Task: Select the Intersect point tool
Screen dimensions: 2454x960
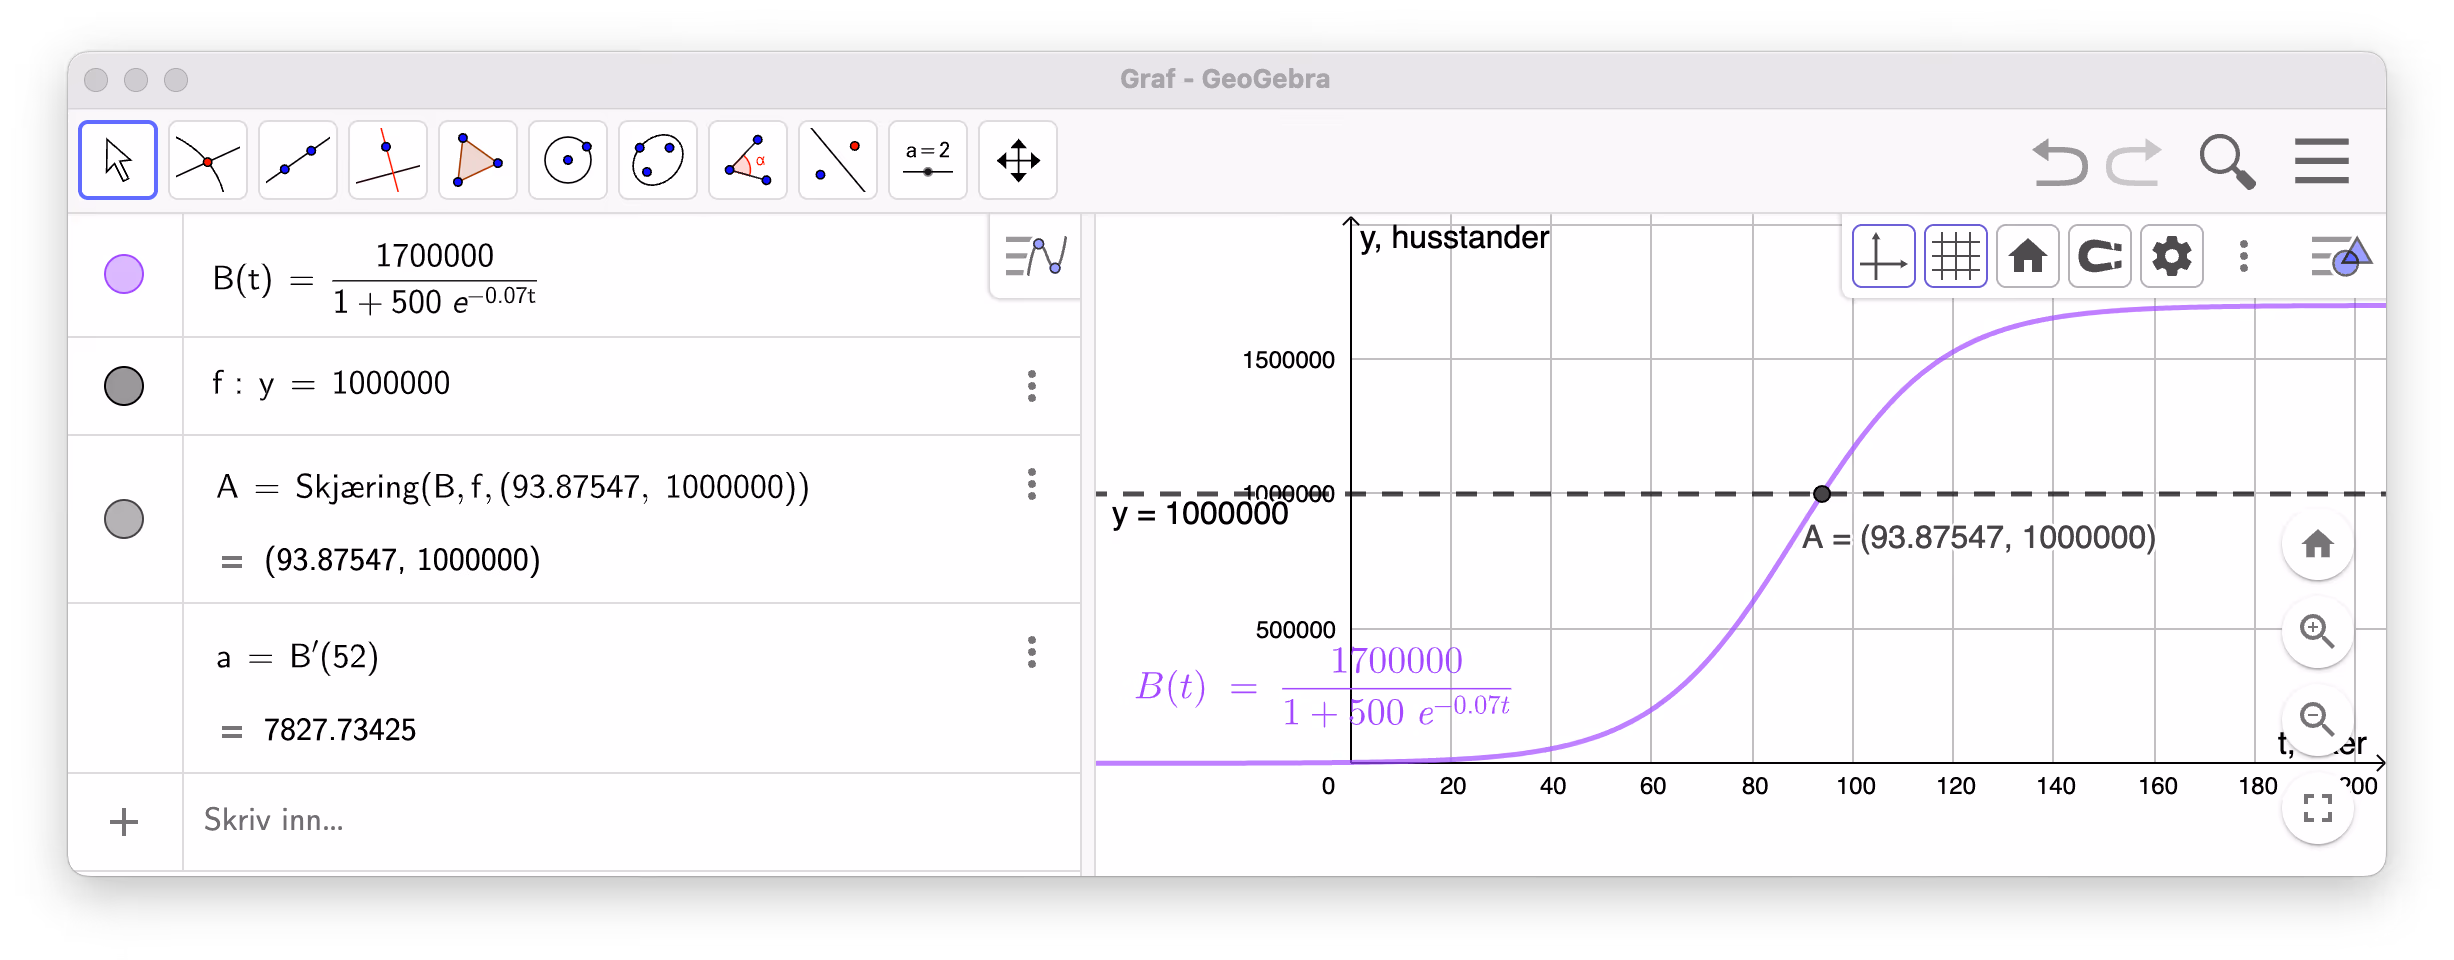Action: click(208, 160)
